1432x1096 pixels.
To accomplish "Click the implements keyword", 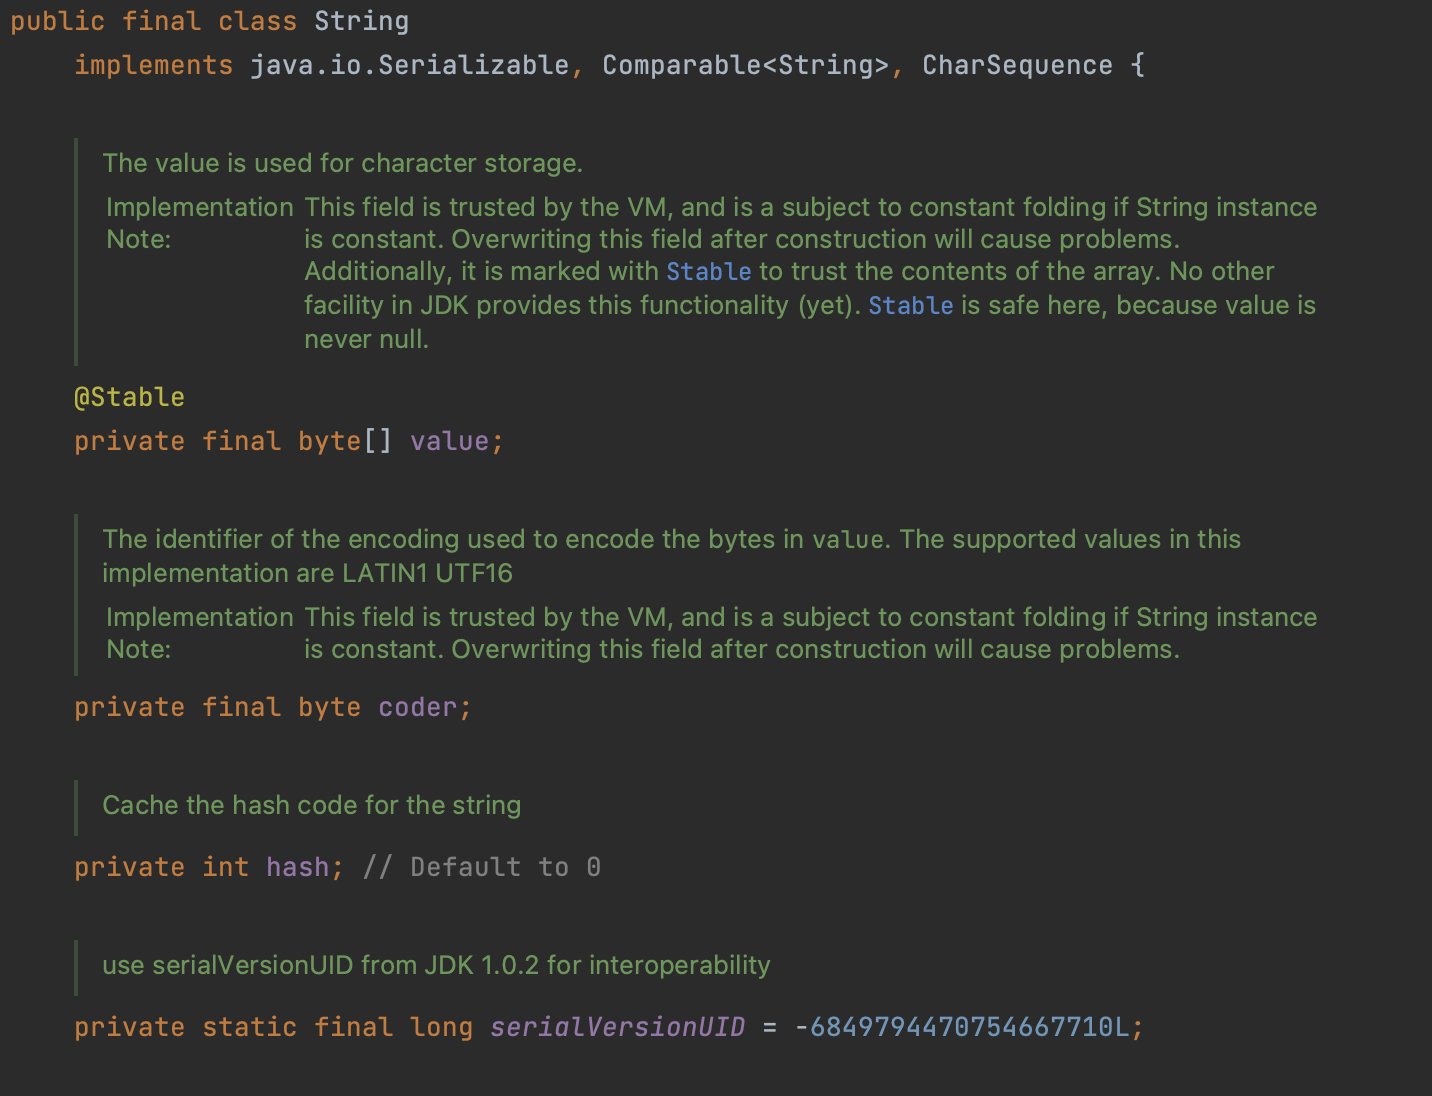I will click(x=152, y=64).
